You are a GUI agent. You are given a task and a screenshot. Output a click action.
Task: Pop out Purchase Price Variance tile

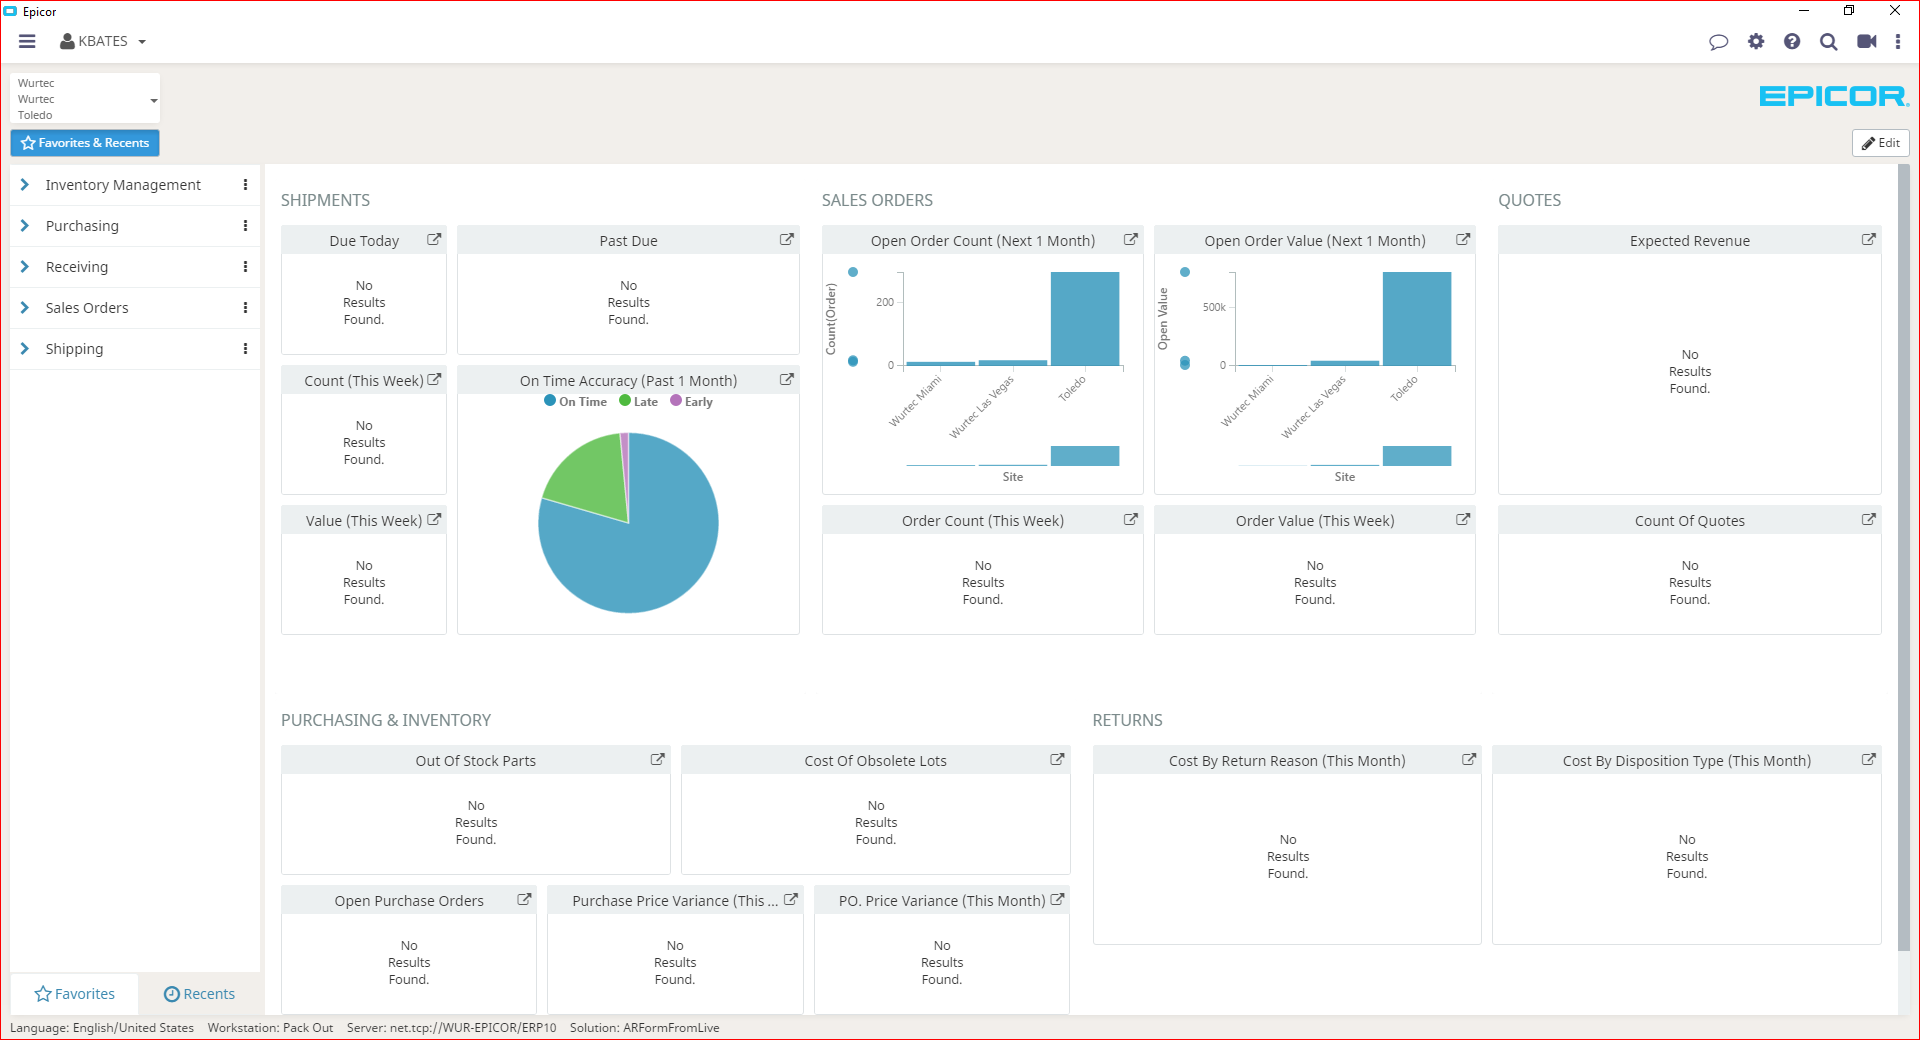(791, 900)
